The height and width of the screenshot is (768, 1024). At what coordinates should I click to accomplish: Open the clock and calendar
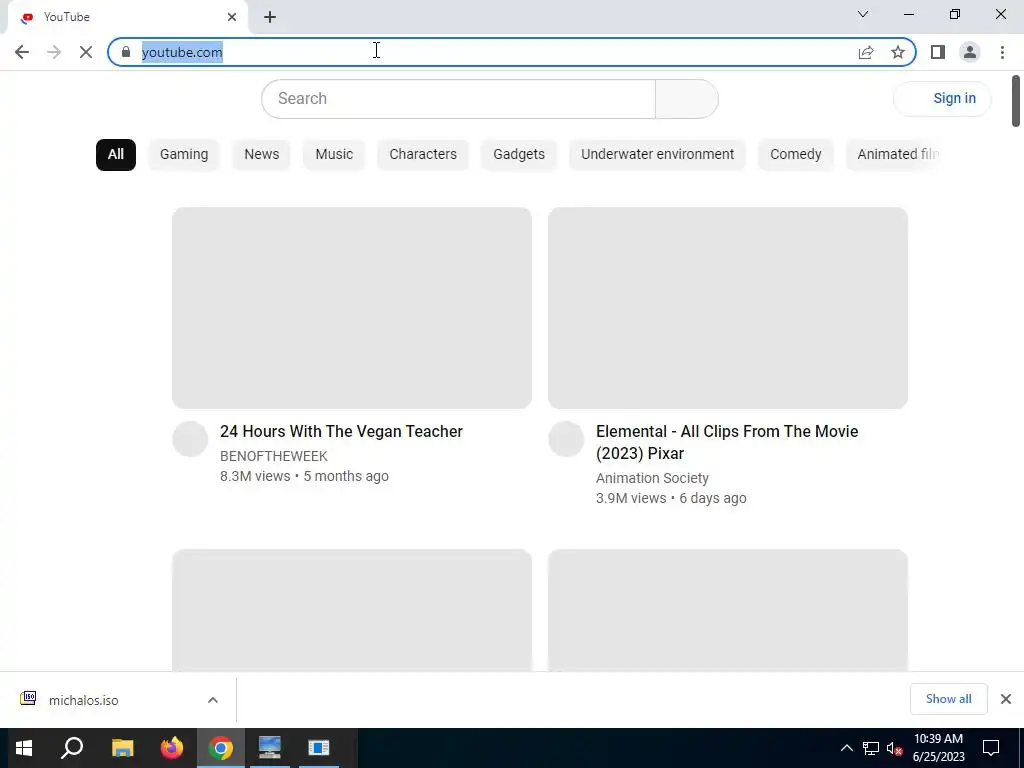[x=938, y=748]
